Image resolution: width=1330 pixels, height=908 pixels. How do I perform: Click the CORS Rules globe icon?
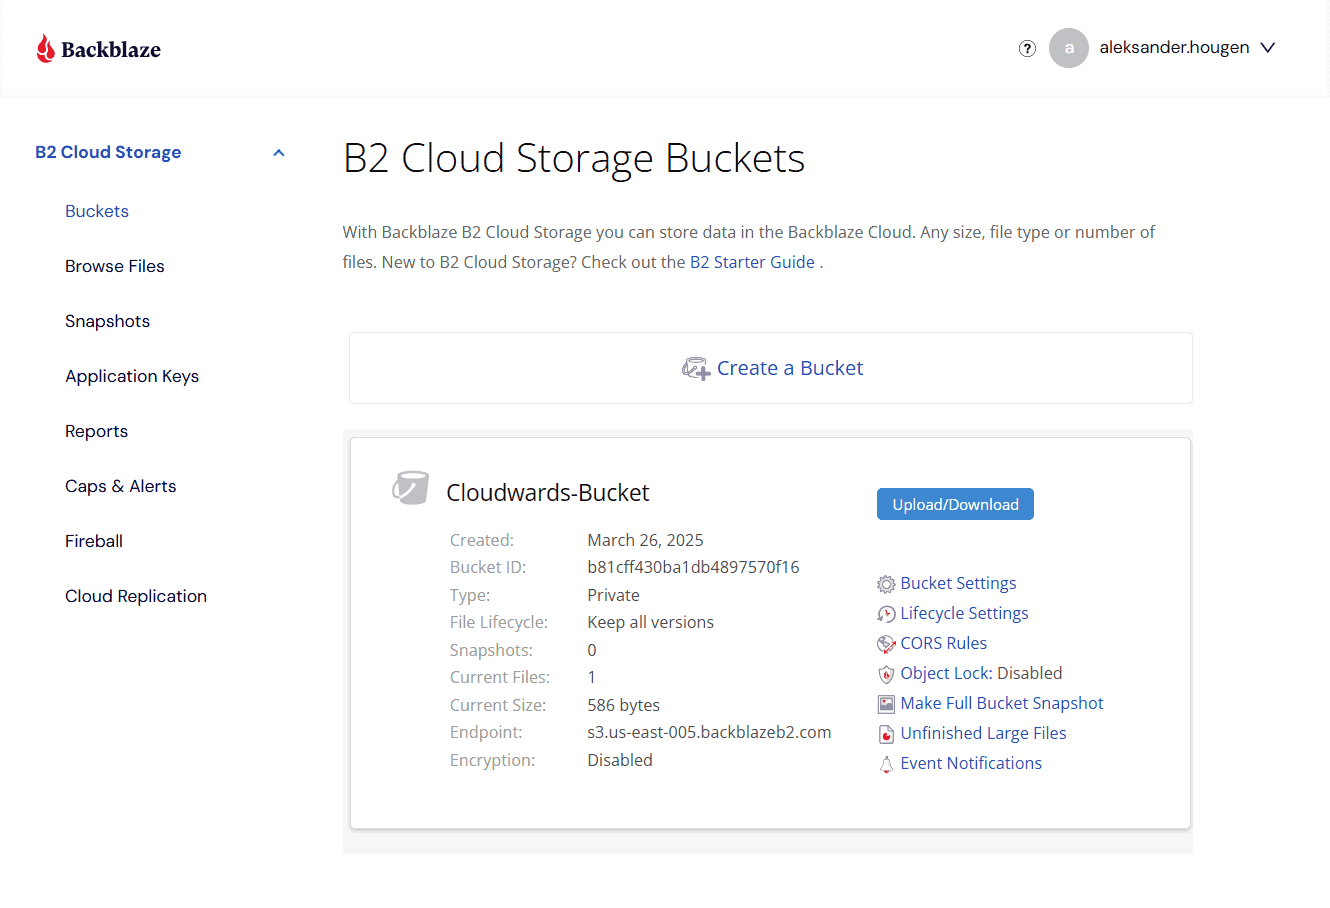pyautogui.click(x=886, y=644)
